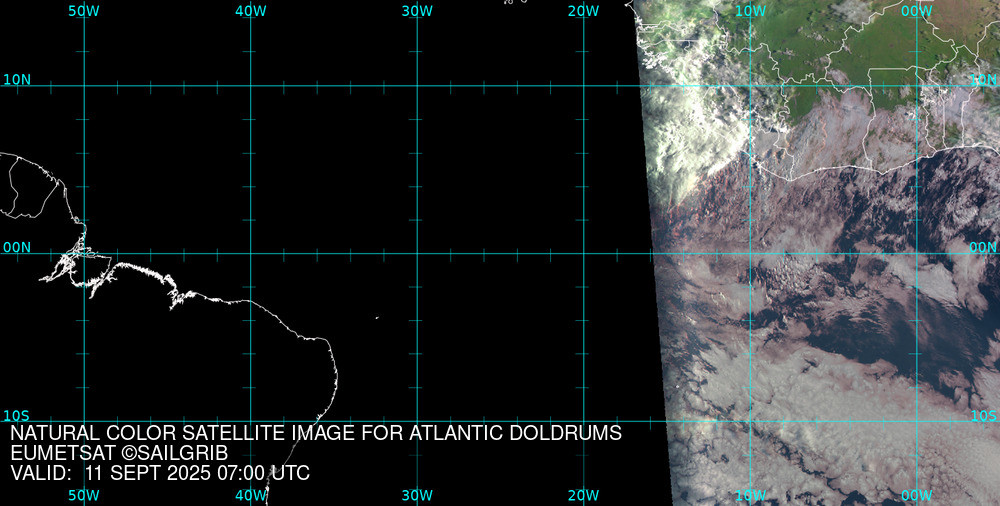1000x506 pixels.
Task: Click the 10S latitude label on left
Action: coord(16,415)
